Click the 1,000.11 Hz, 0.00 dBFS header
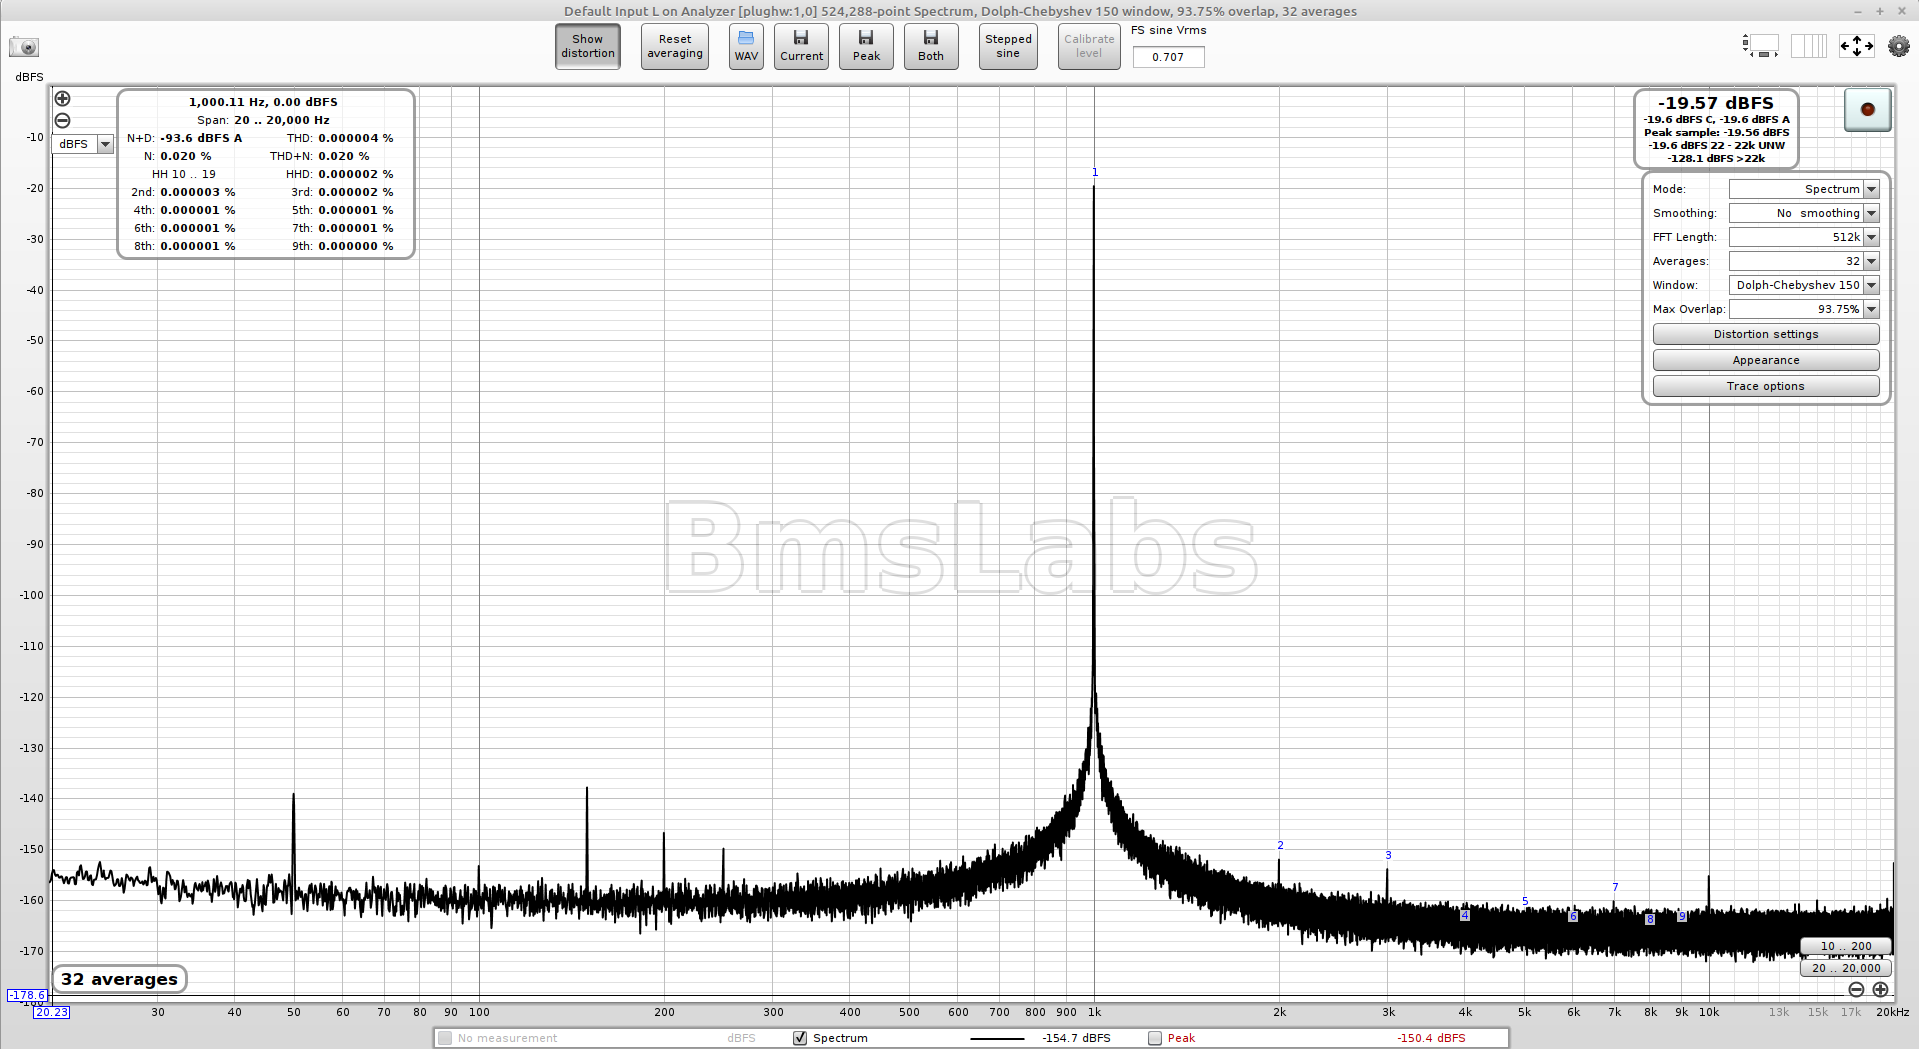The width and height of the screenshot is (1919, 1049). click(263, 102)
